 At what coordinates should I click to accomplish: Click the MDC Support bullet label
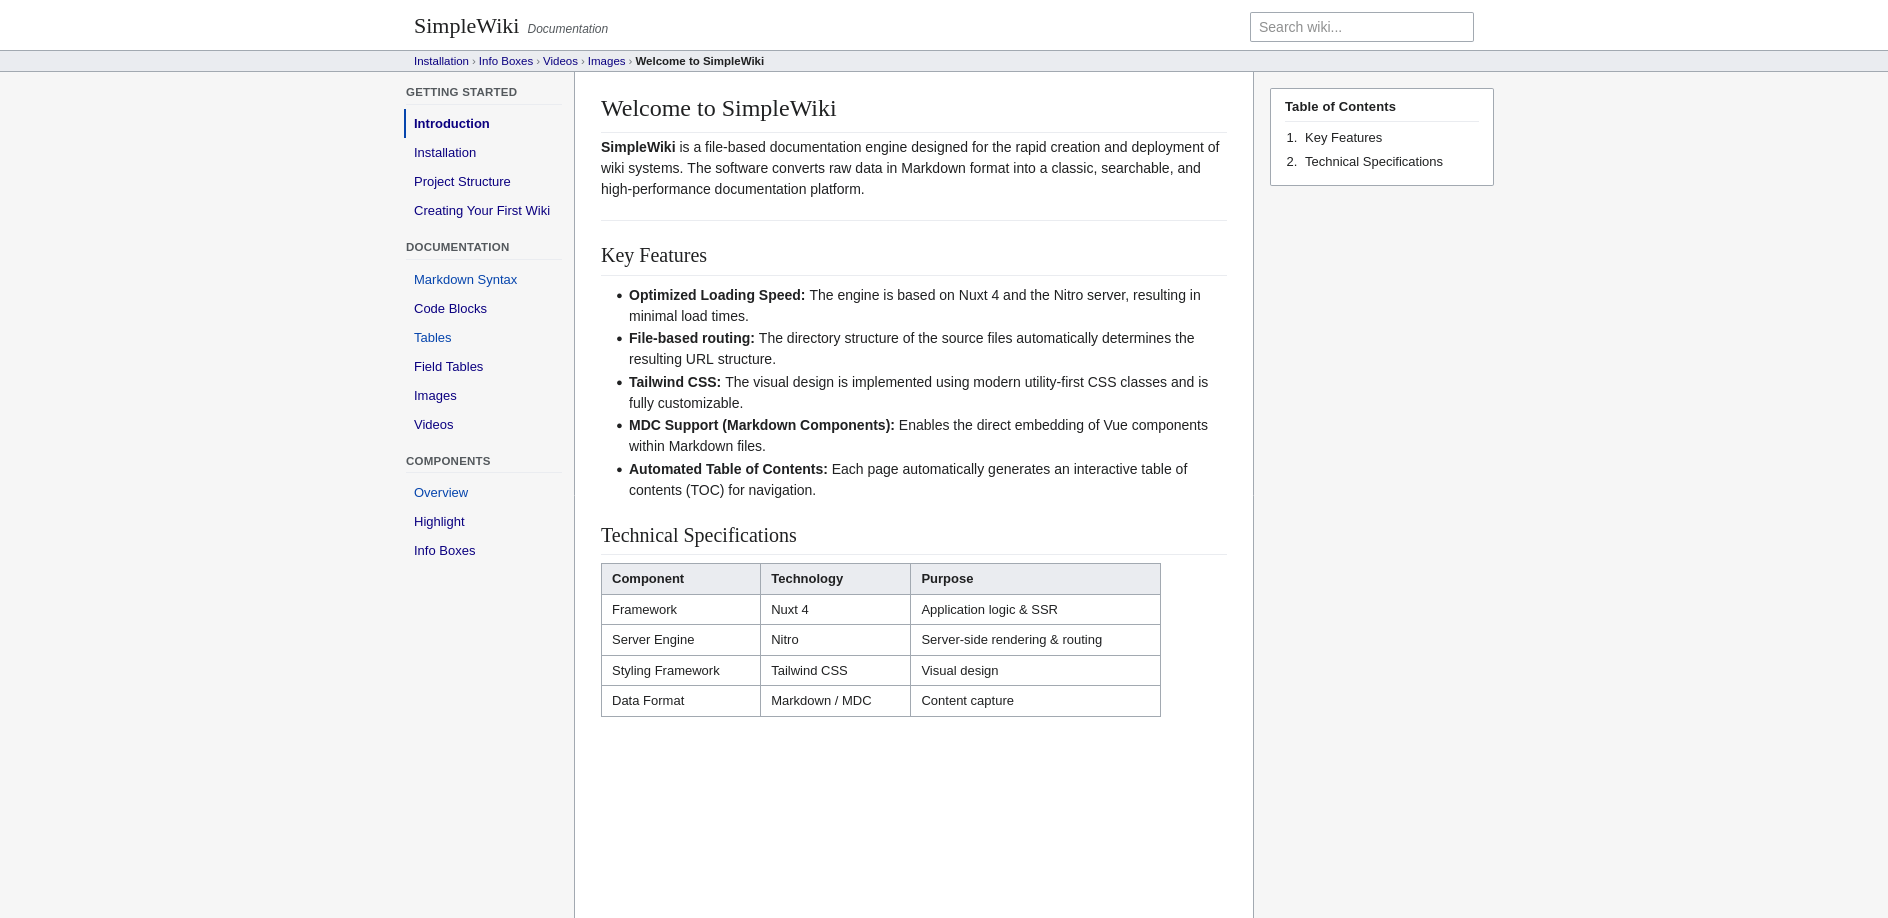(x=762, y=425)
